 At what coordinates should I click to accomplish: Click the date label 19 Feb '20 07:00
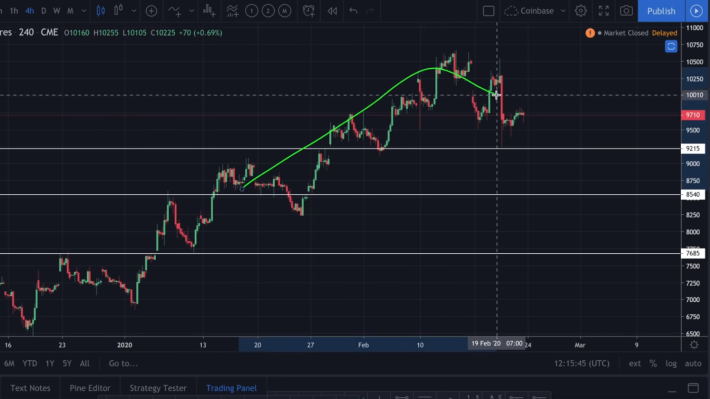click(497, 343)
